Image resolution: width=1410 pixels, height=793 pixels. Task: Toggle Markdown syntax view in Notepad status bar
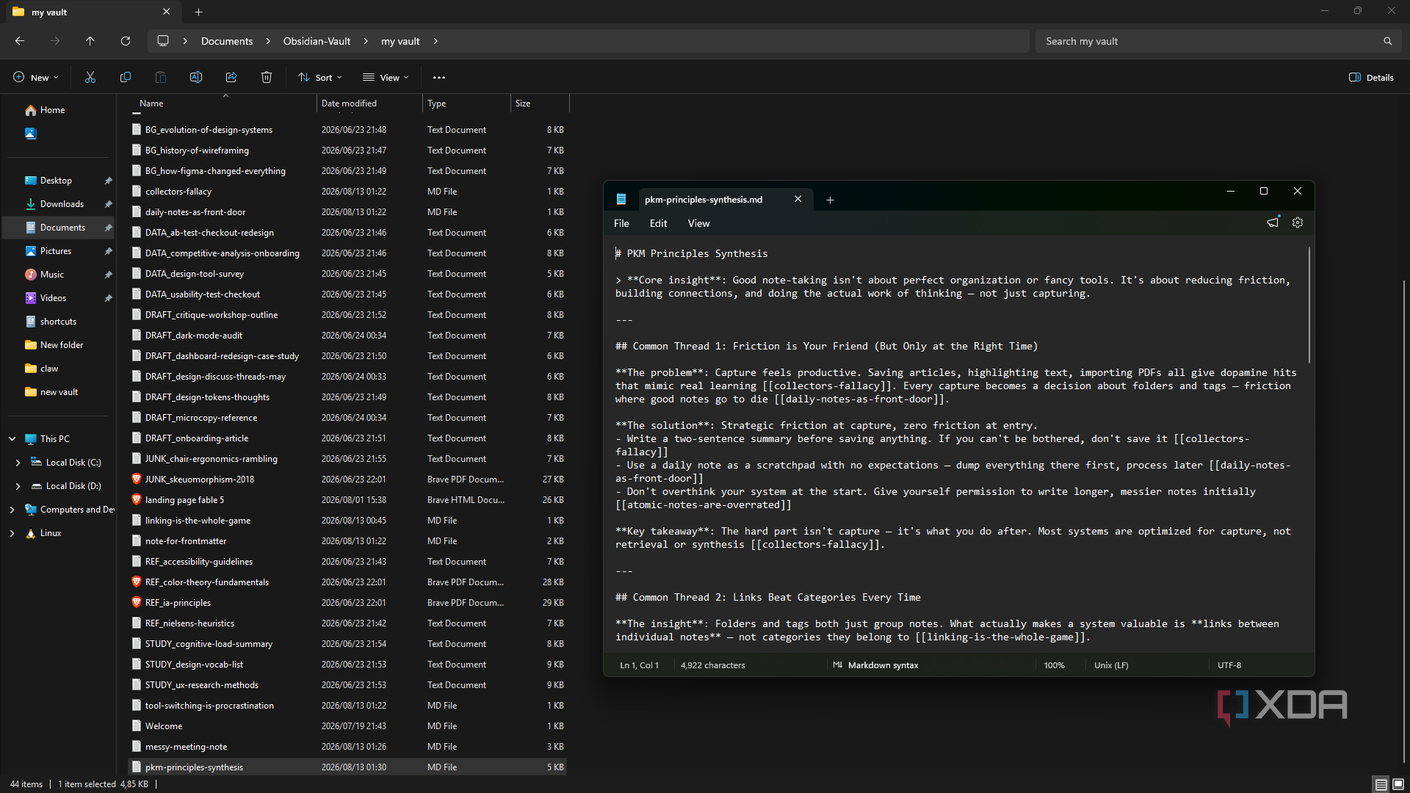coord(875,665)
